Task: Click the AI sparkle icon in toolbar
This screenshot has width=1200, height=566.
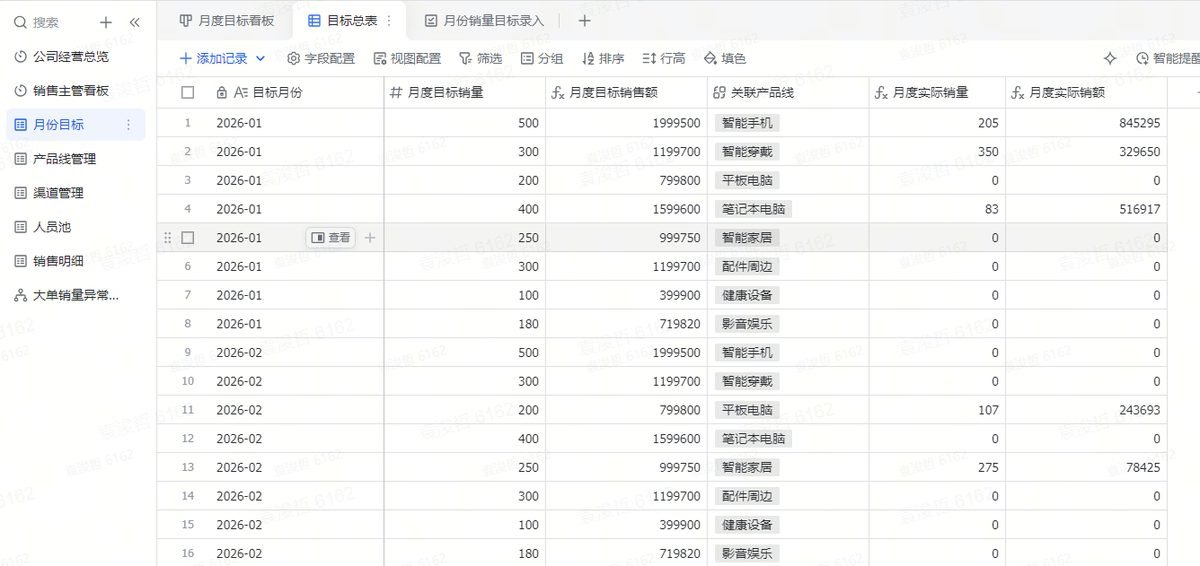Action: (x=1110, y=59)
